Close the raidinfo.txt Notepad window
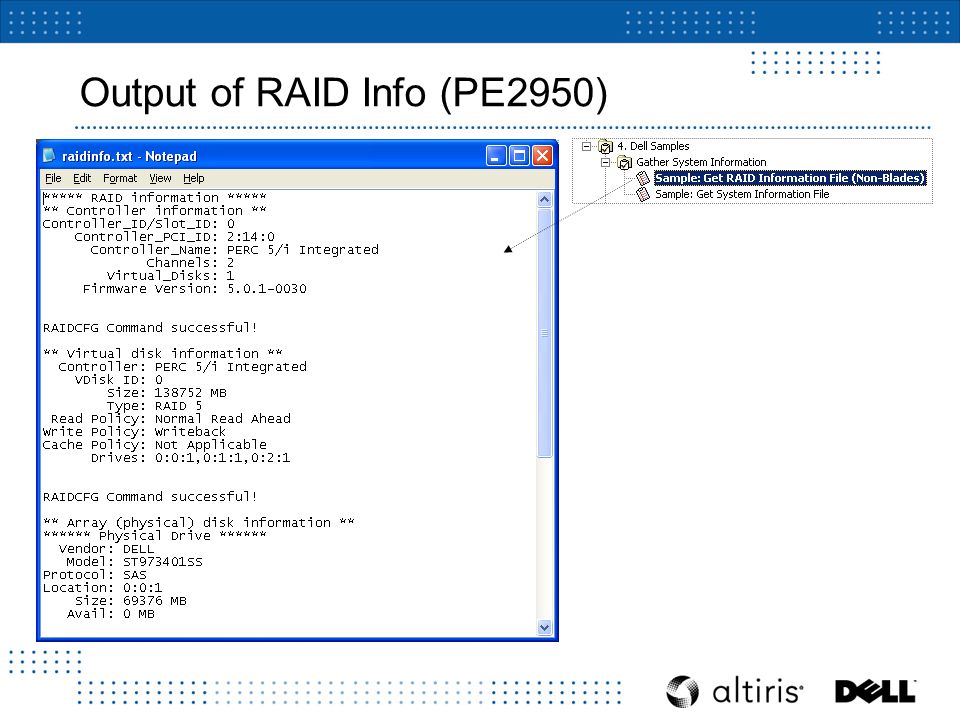The height and width of the screenshot is (720, 960). (x=542, y=156)
